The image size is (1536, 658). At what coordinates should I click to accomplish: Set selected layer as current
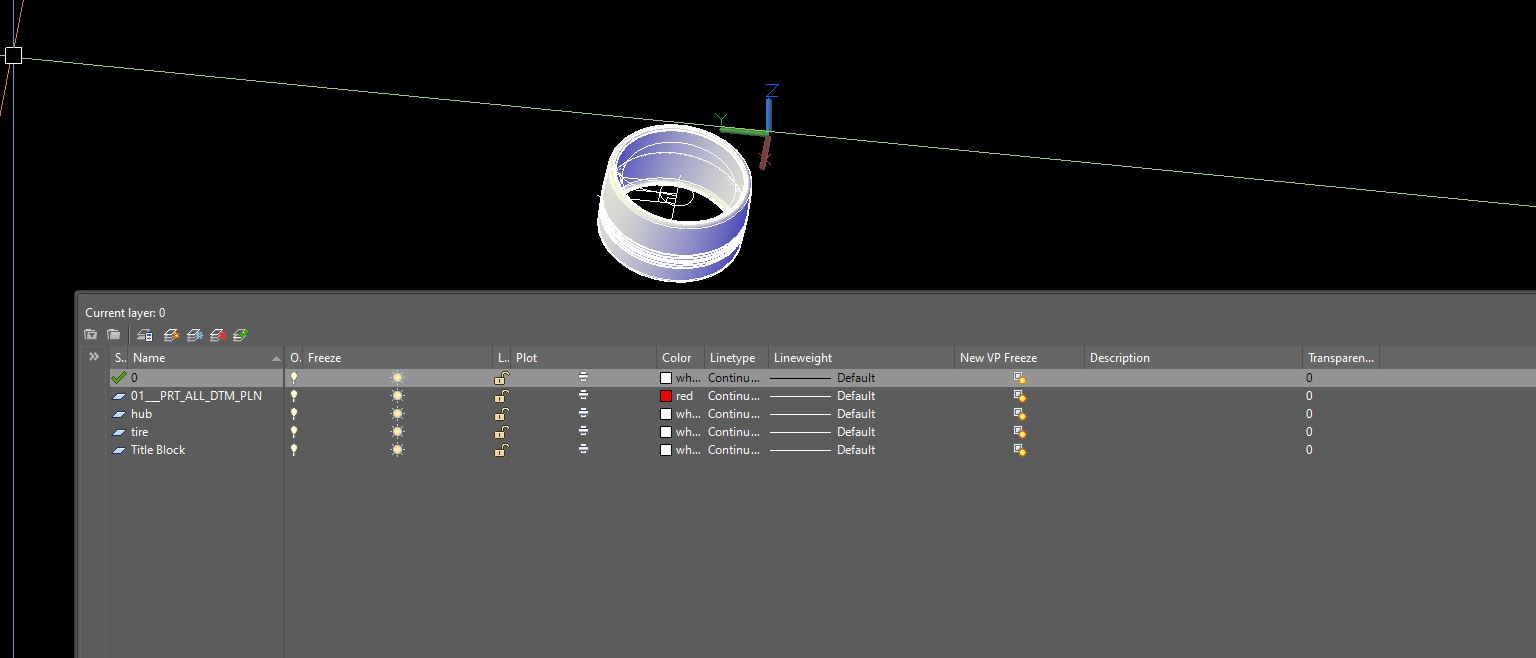pos(240,335)
